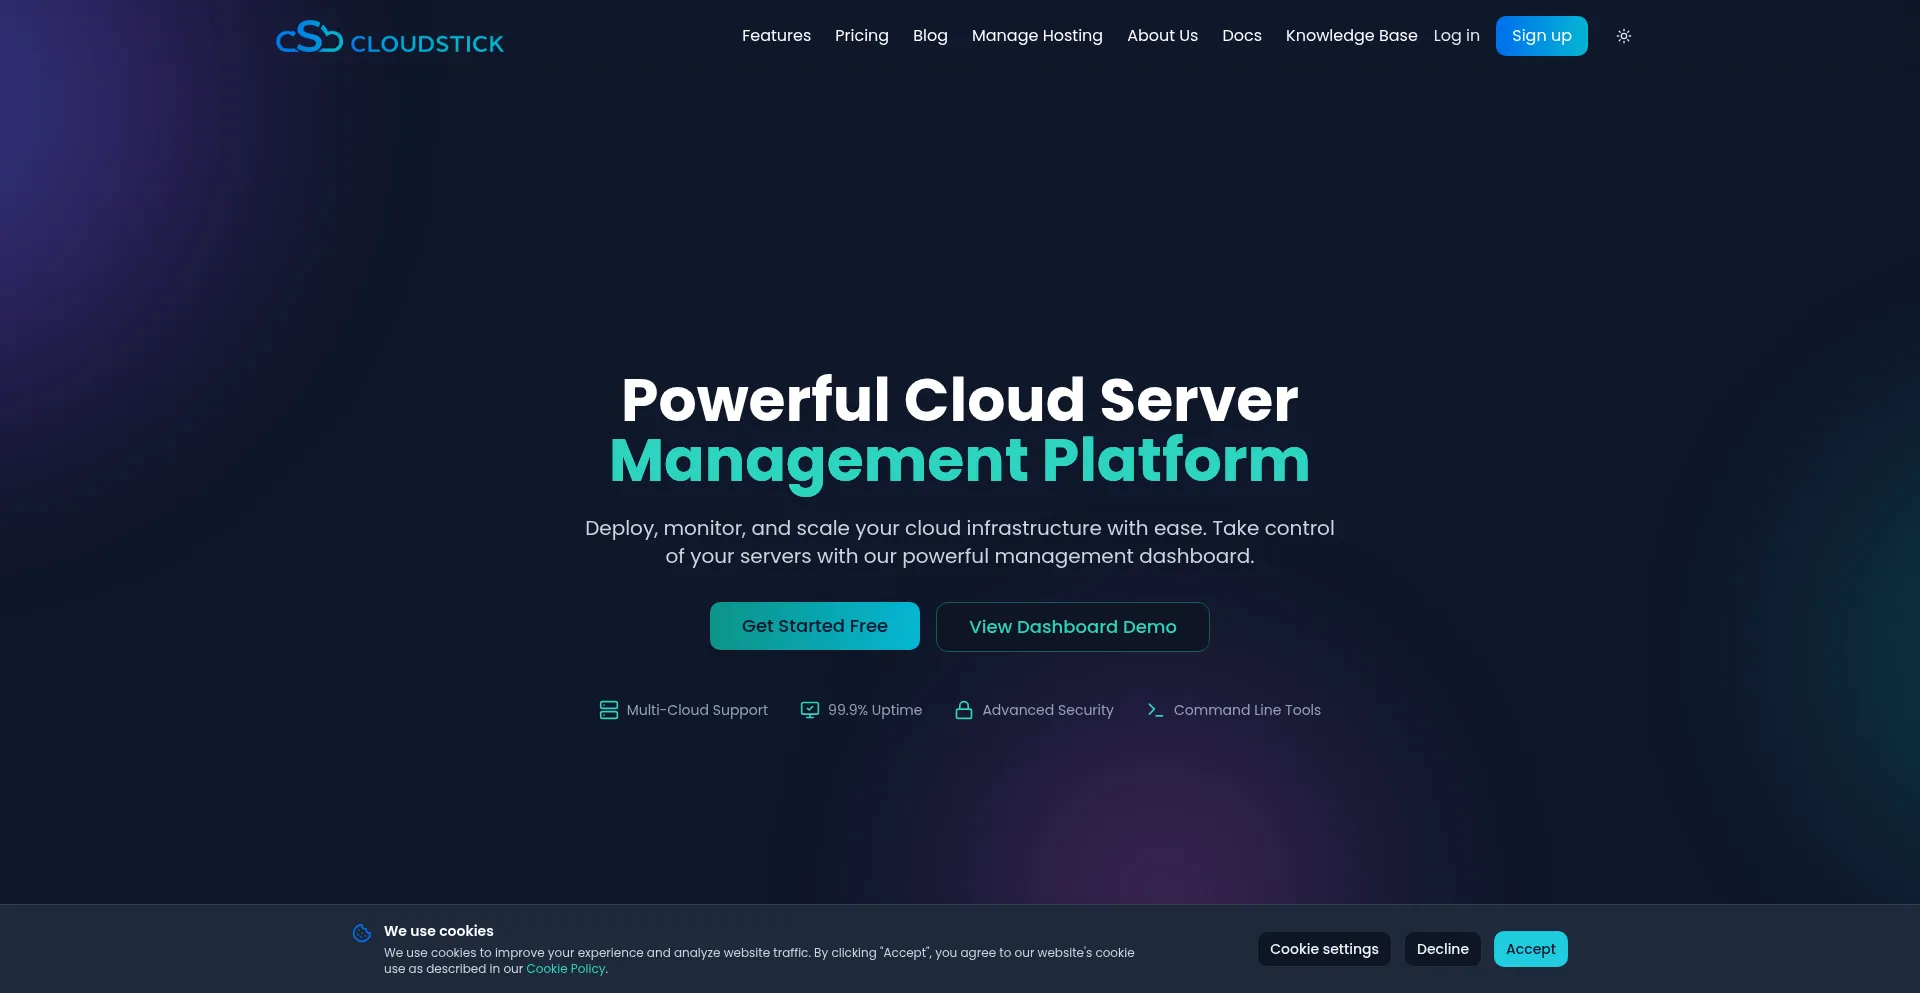Select Manage Hosting in navigation
1920x993 pixels.
click(x=1036, y=36)
